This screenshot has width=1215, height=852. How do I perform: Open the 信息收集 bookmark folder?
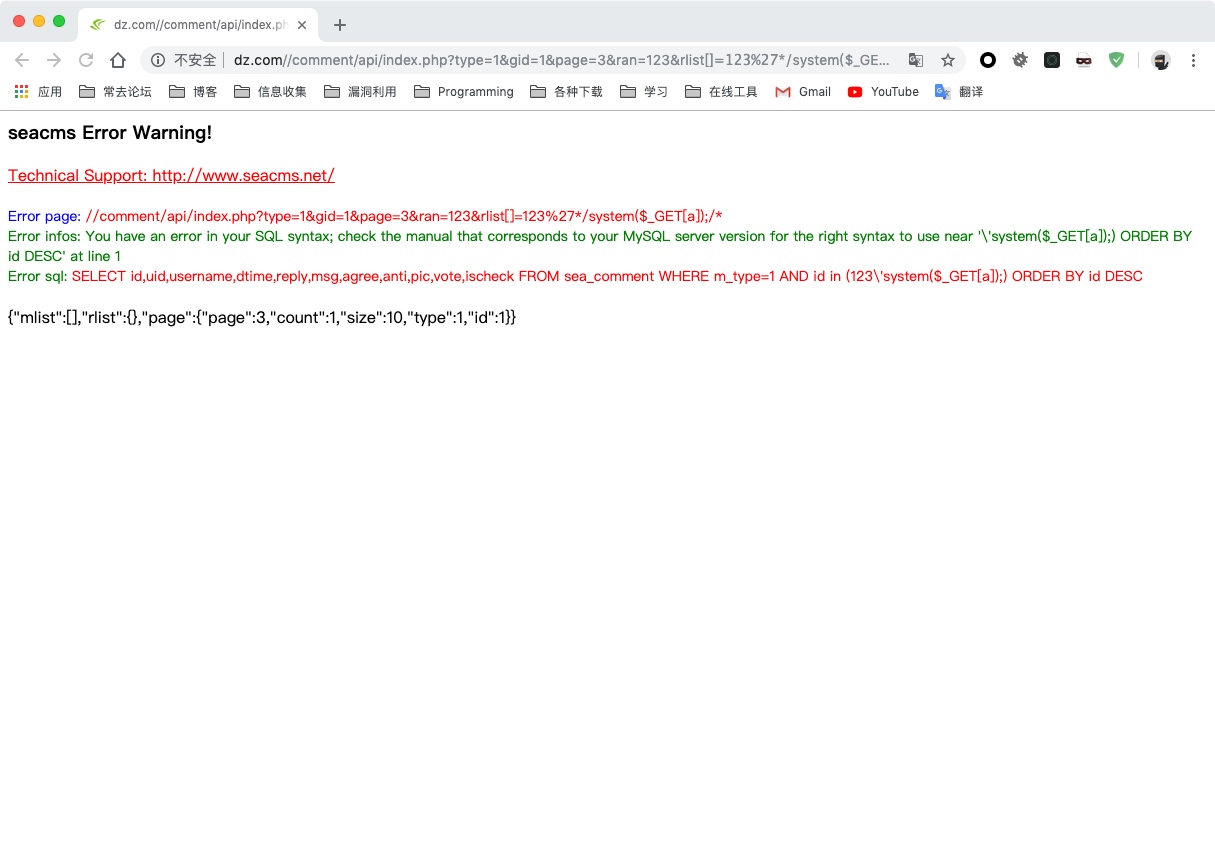270,91
